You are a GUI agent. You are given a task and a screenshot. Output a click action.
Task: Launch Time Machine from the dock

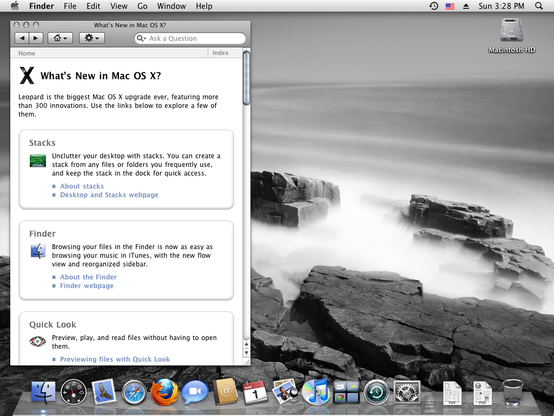click(377, 392)
